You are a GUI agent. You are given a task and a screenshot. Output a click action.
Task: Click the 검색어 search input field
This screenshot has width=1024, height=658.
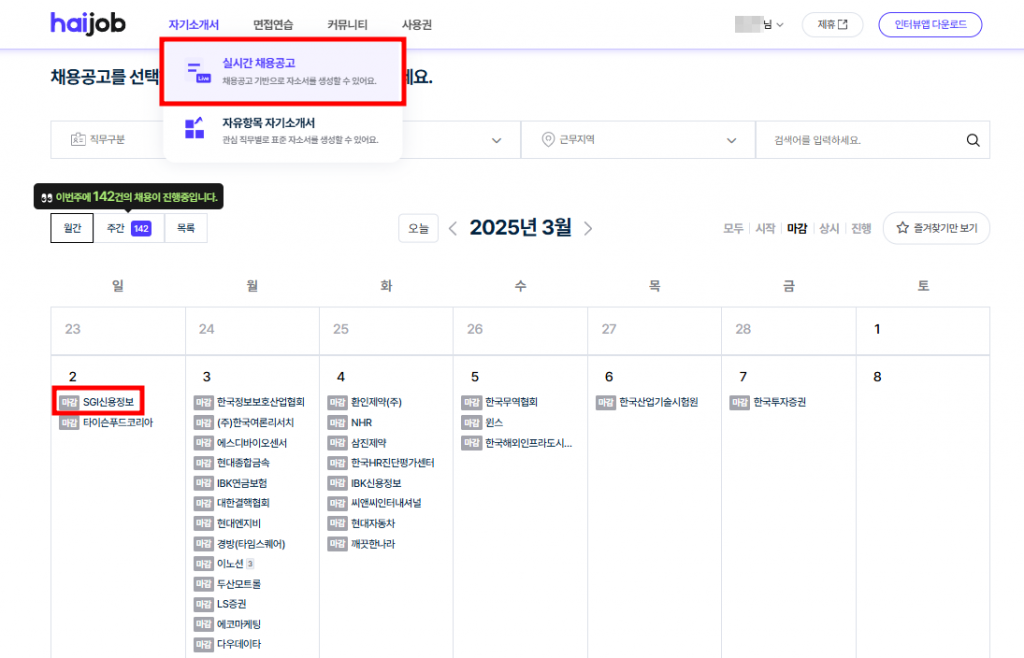coord(860,140)
